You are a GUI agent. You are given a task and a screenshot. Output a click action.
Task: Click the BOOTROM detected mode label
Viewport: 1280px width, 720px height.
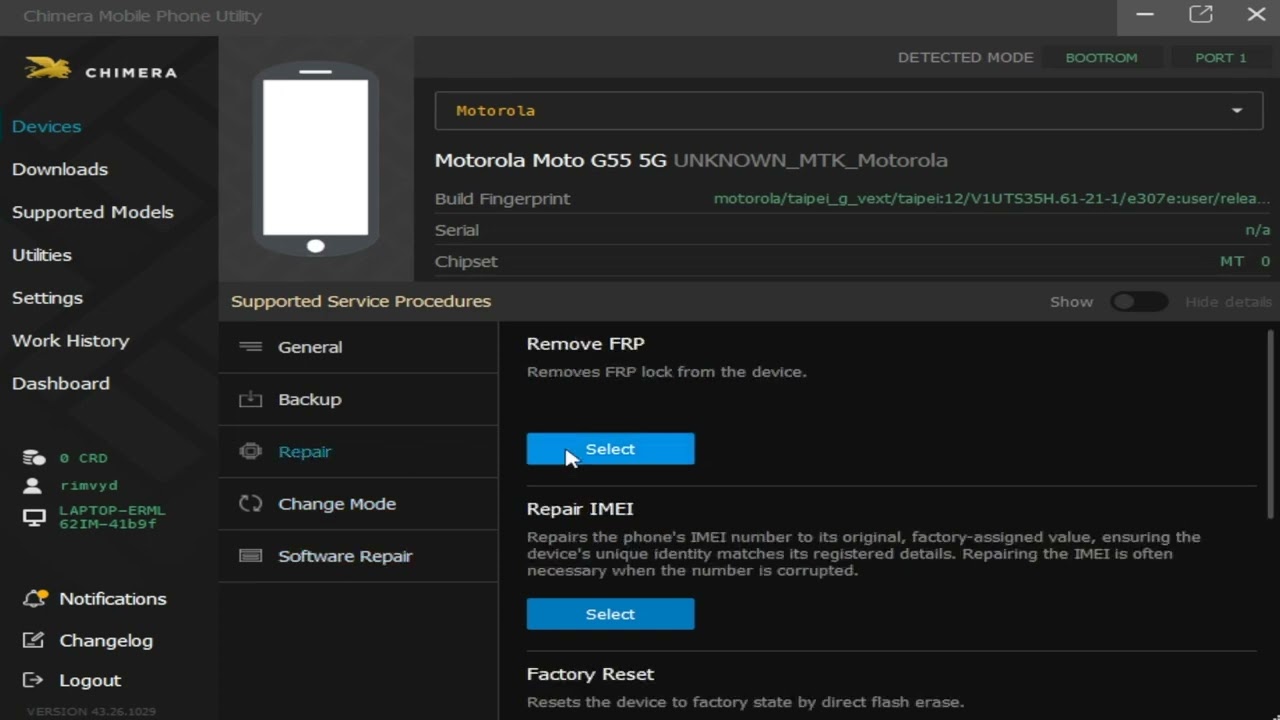1101,58
